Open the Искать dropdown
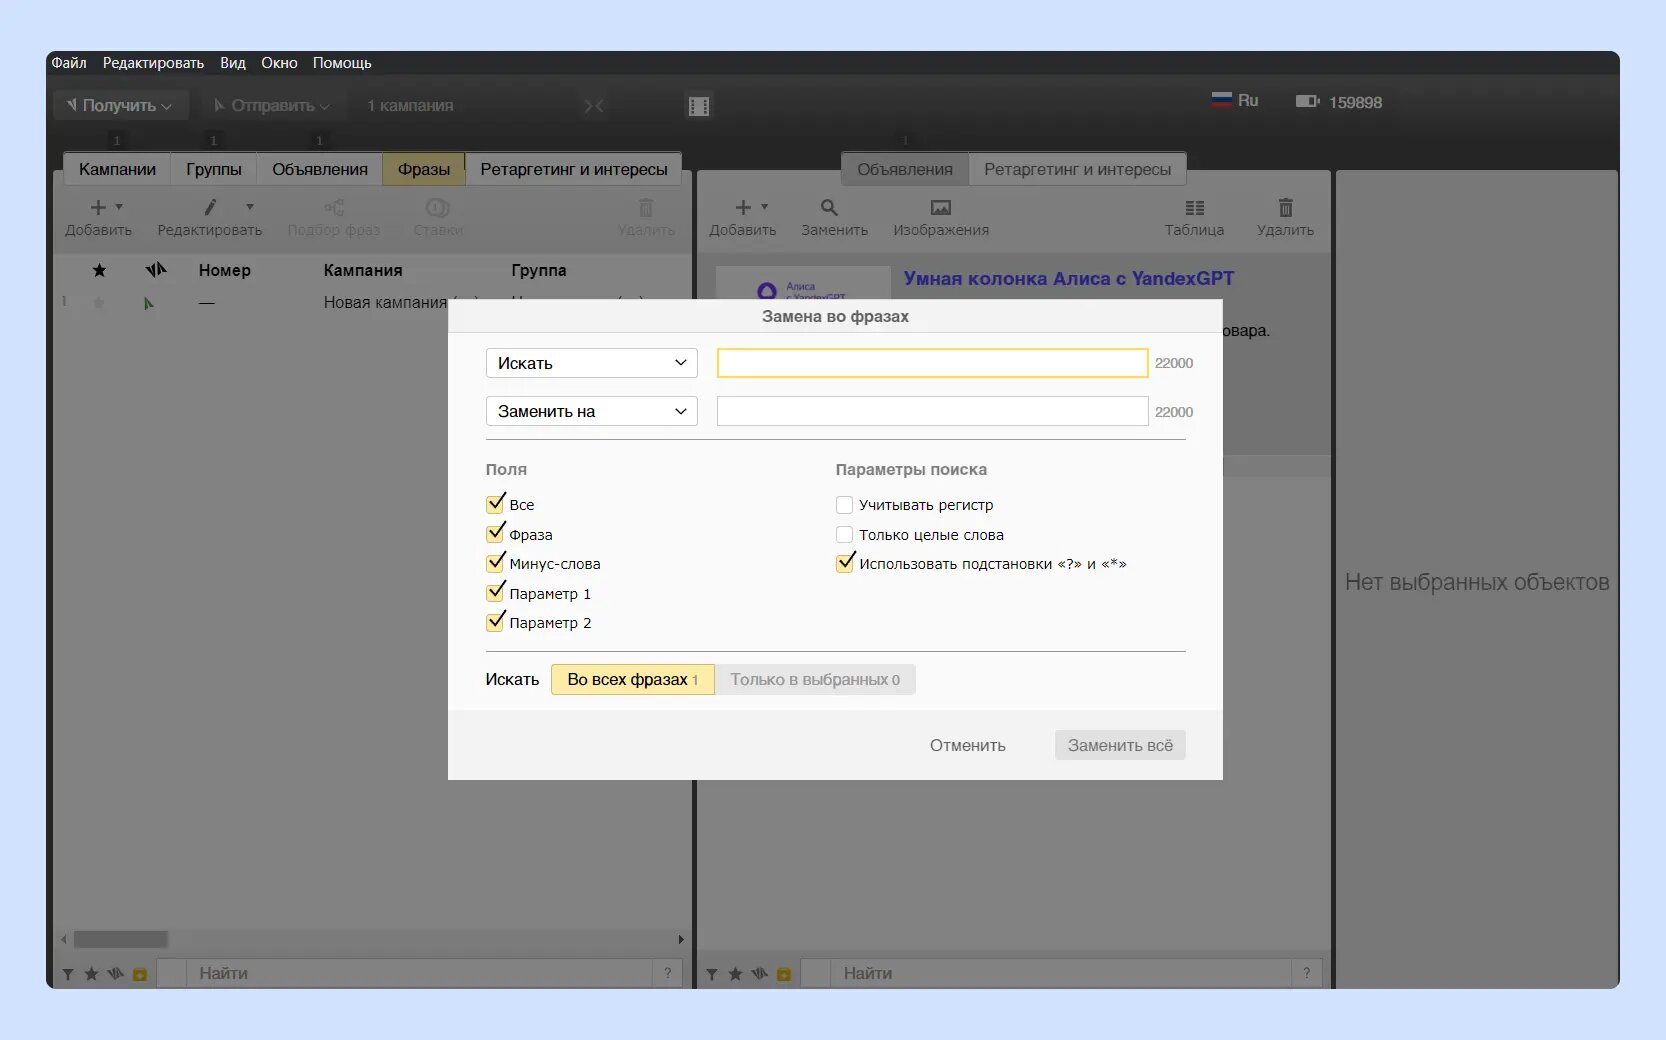The width and height of the screenshot is (1666, 1040). click(592, 363)
